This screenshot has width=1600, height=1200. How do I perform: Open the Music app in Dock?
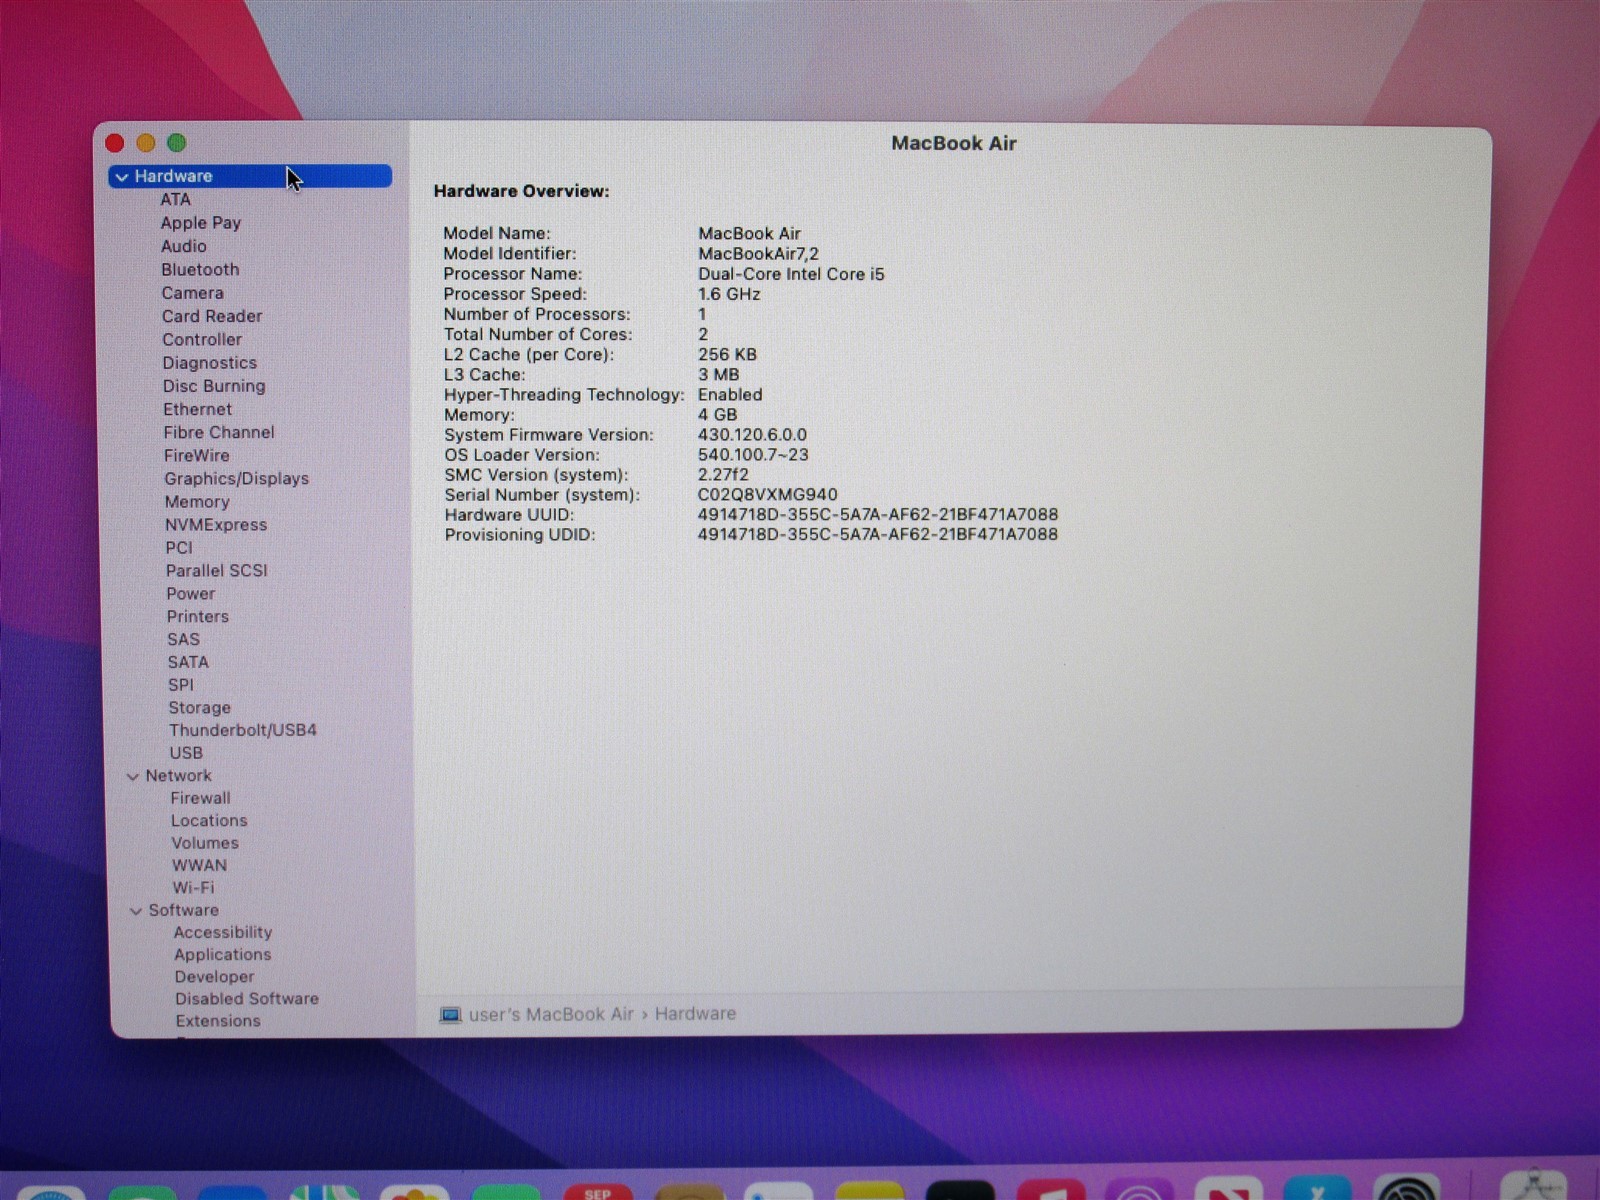pyautogui.click(x=1050, y=1192)
